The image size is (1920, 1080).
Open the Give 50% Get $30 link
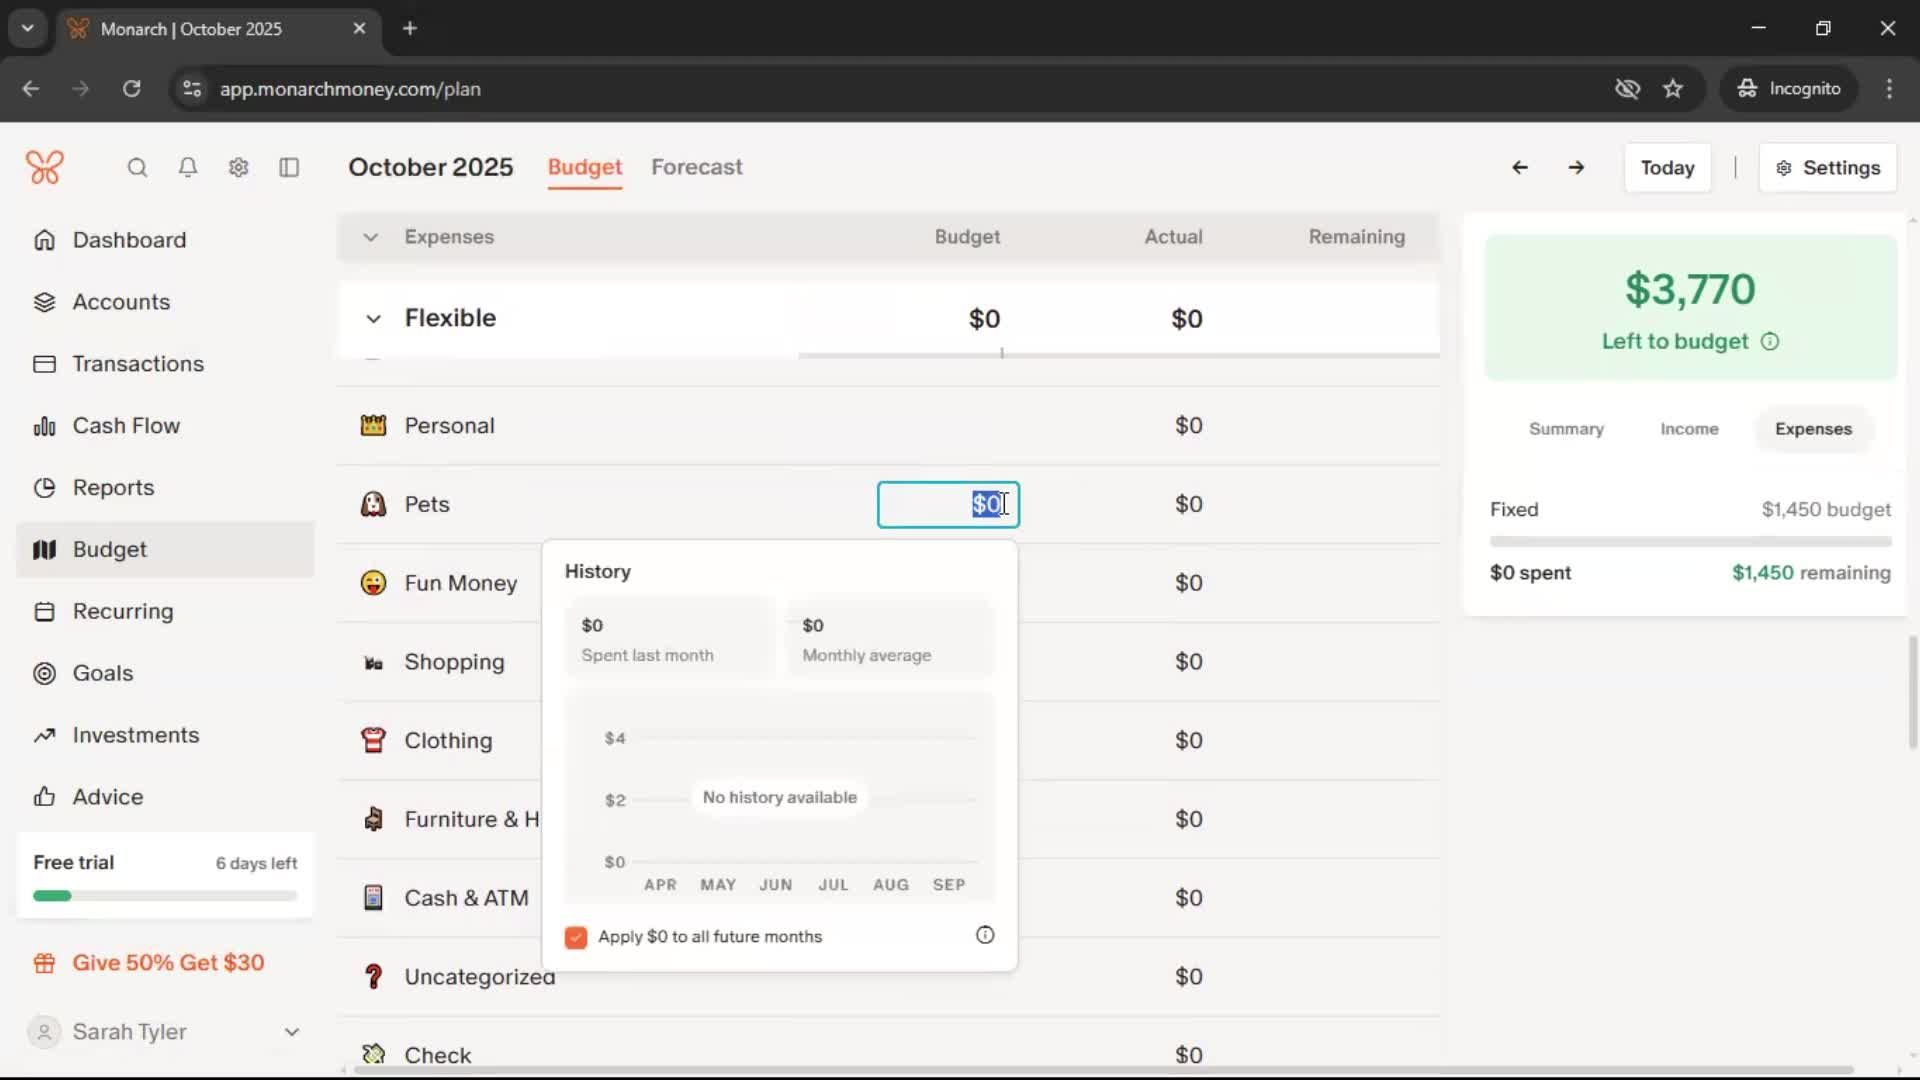point(168,963)
